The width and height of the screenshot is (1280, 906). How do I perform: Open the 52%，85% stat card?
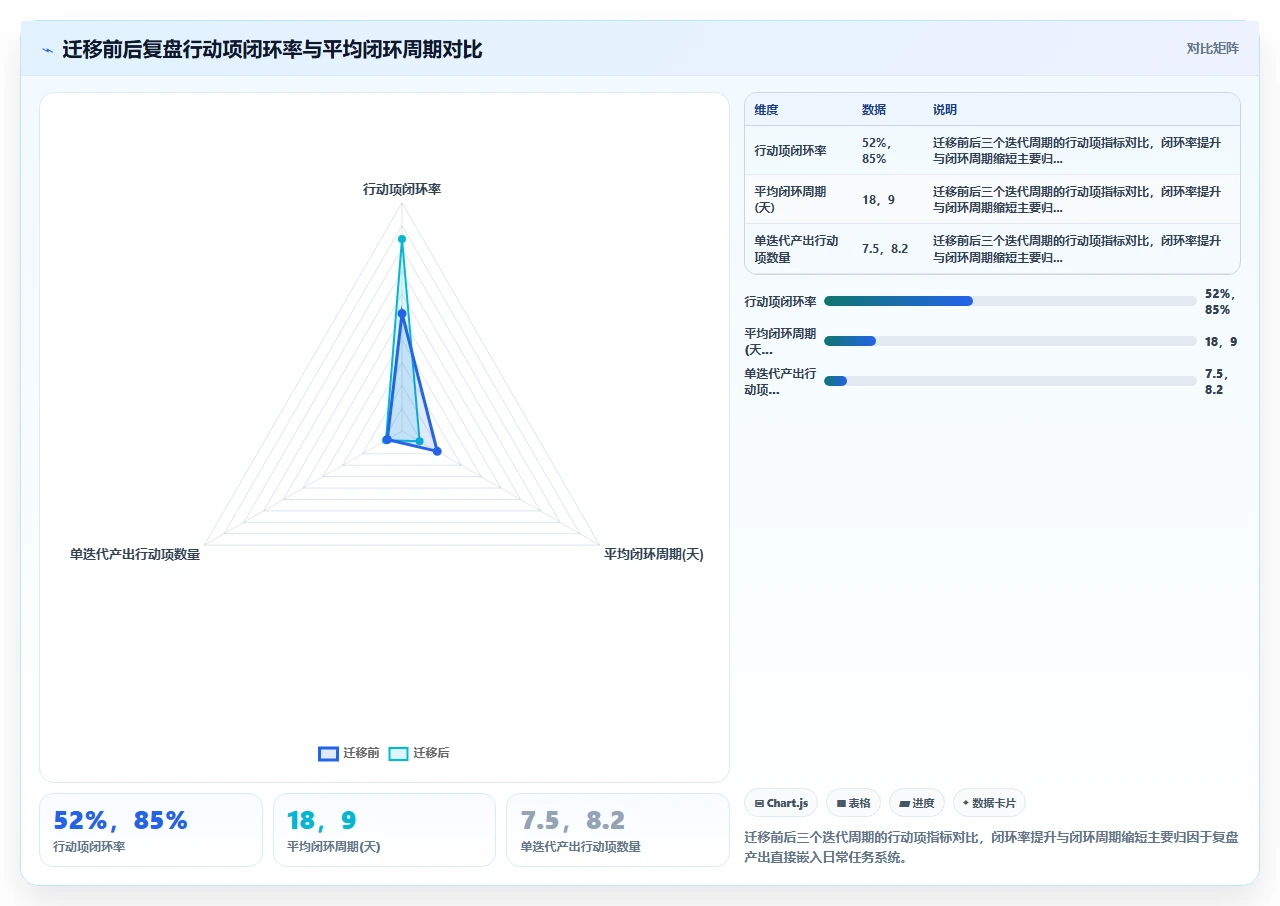(x=151, y=830)
